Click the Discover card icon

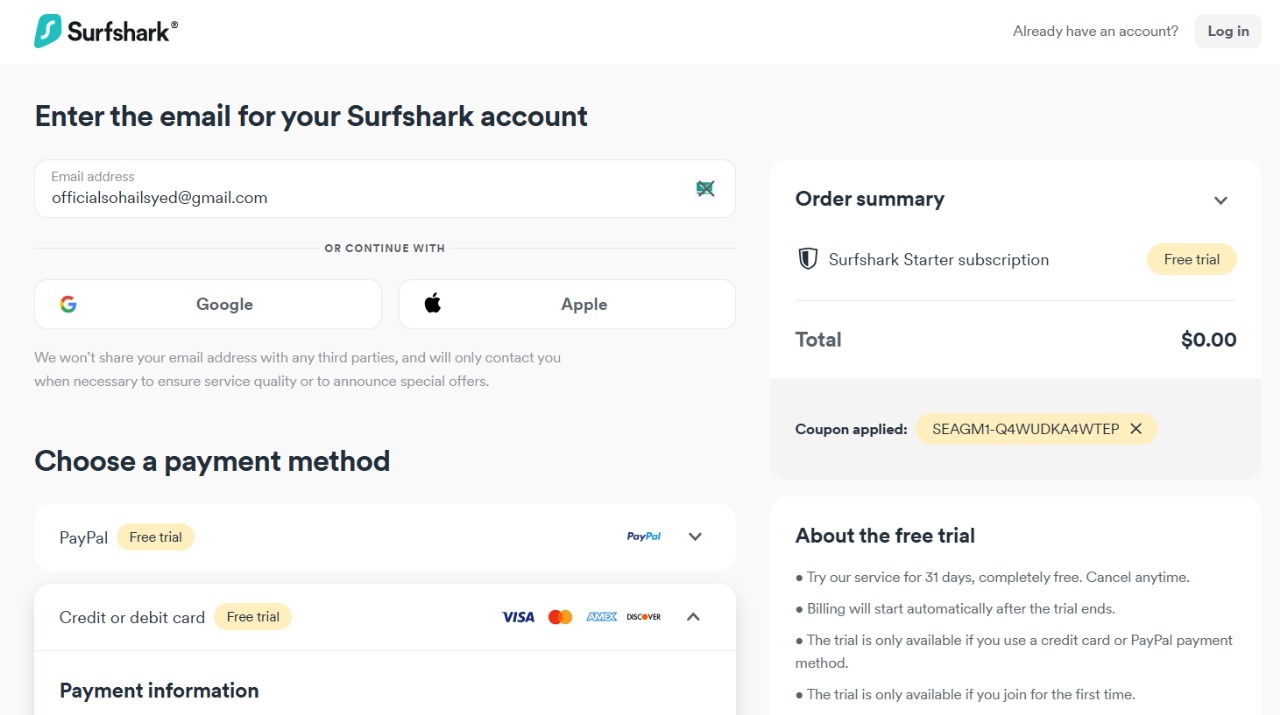click(642, 616)
